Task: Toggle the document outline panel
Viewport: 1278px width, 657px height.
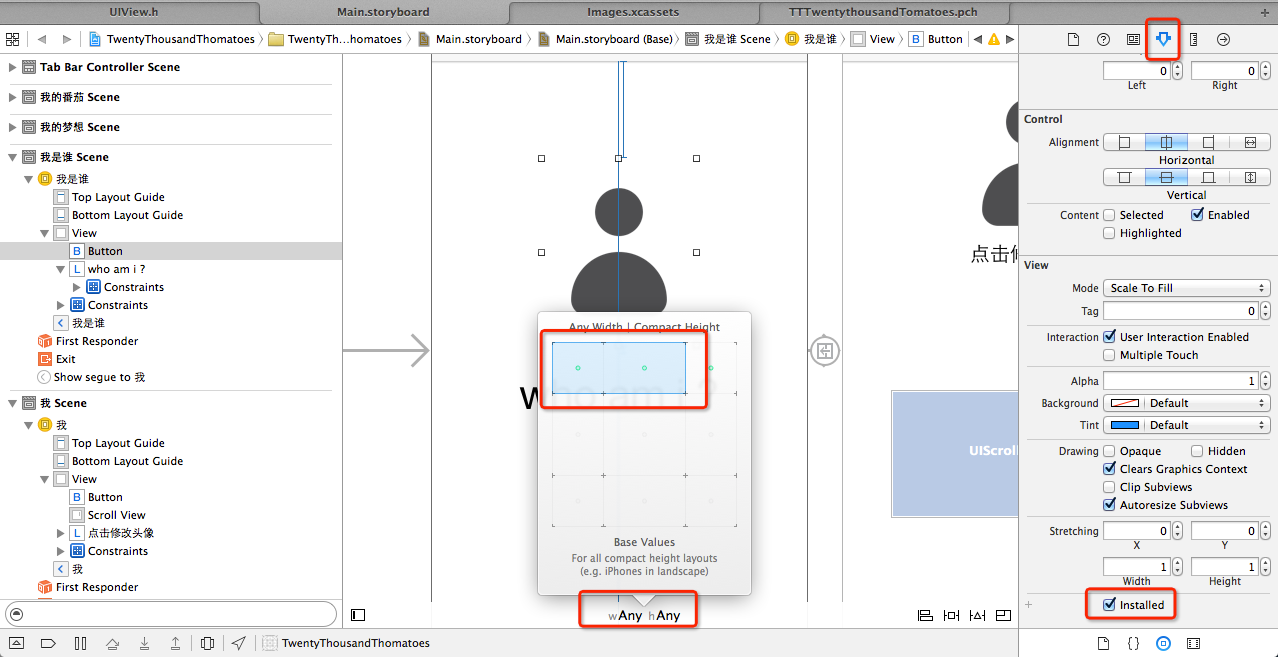Action: [358, 615]
